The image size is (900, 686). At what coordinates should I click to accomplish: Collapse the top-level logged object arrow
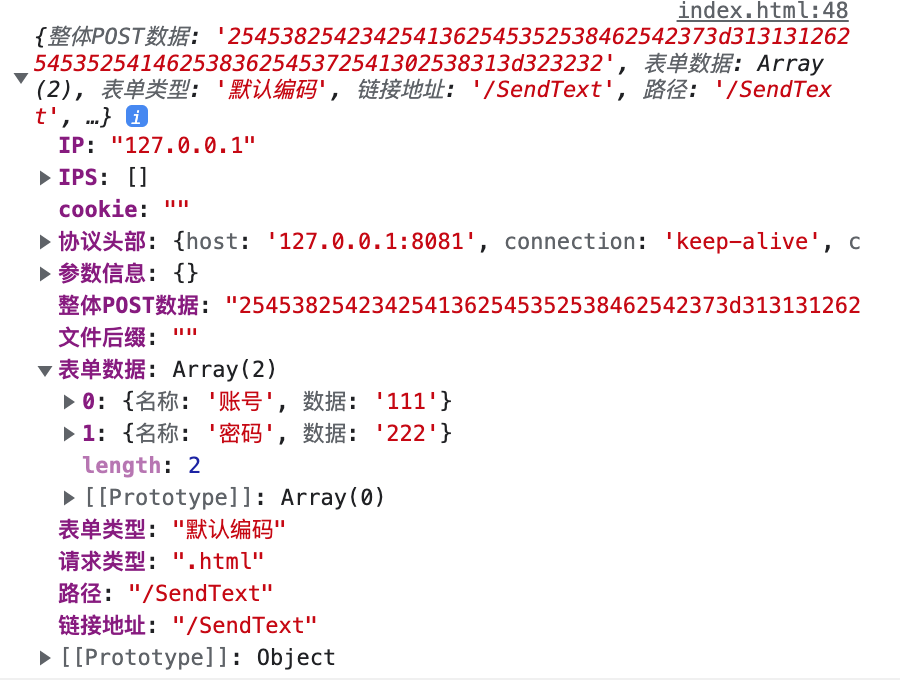pyautogui.click(x=21, y=77)
